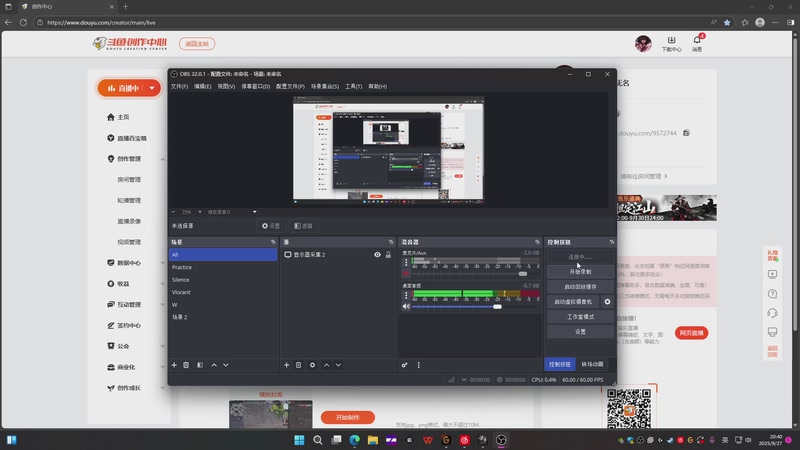Remove selected source with trash icon
Screen dimensions: 800x450
[x=298, y=365]
